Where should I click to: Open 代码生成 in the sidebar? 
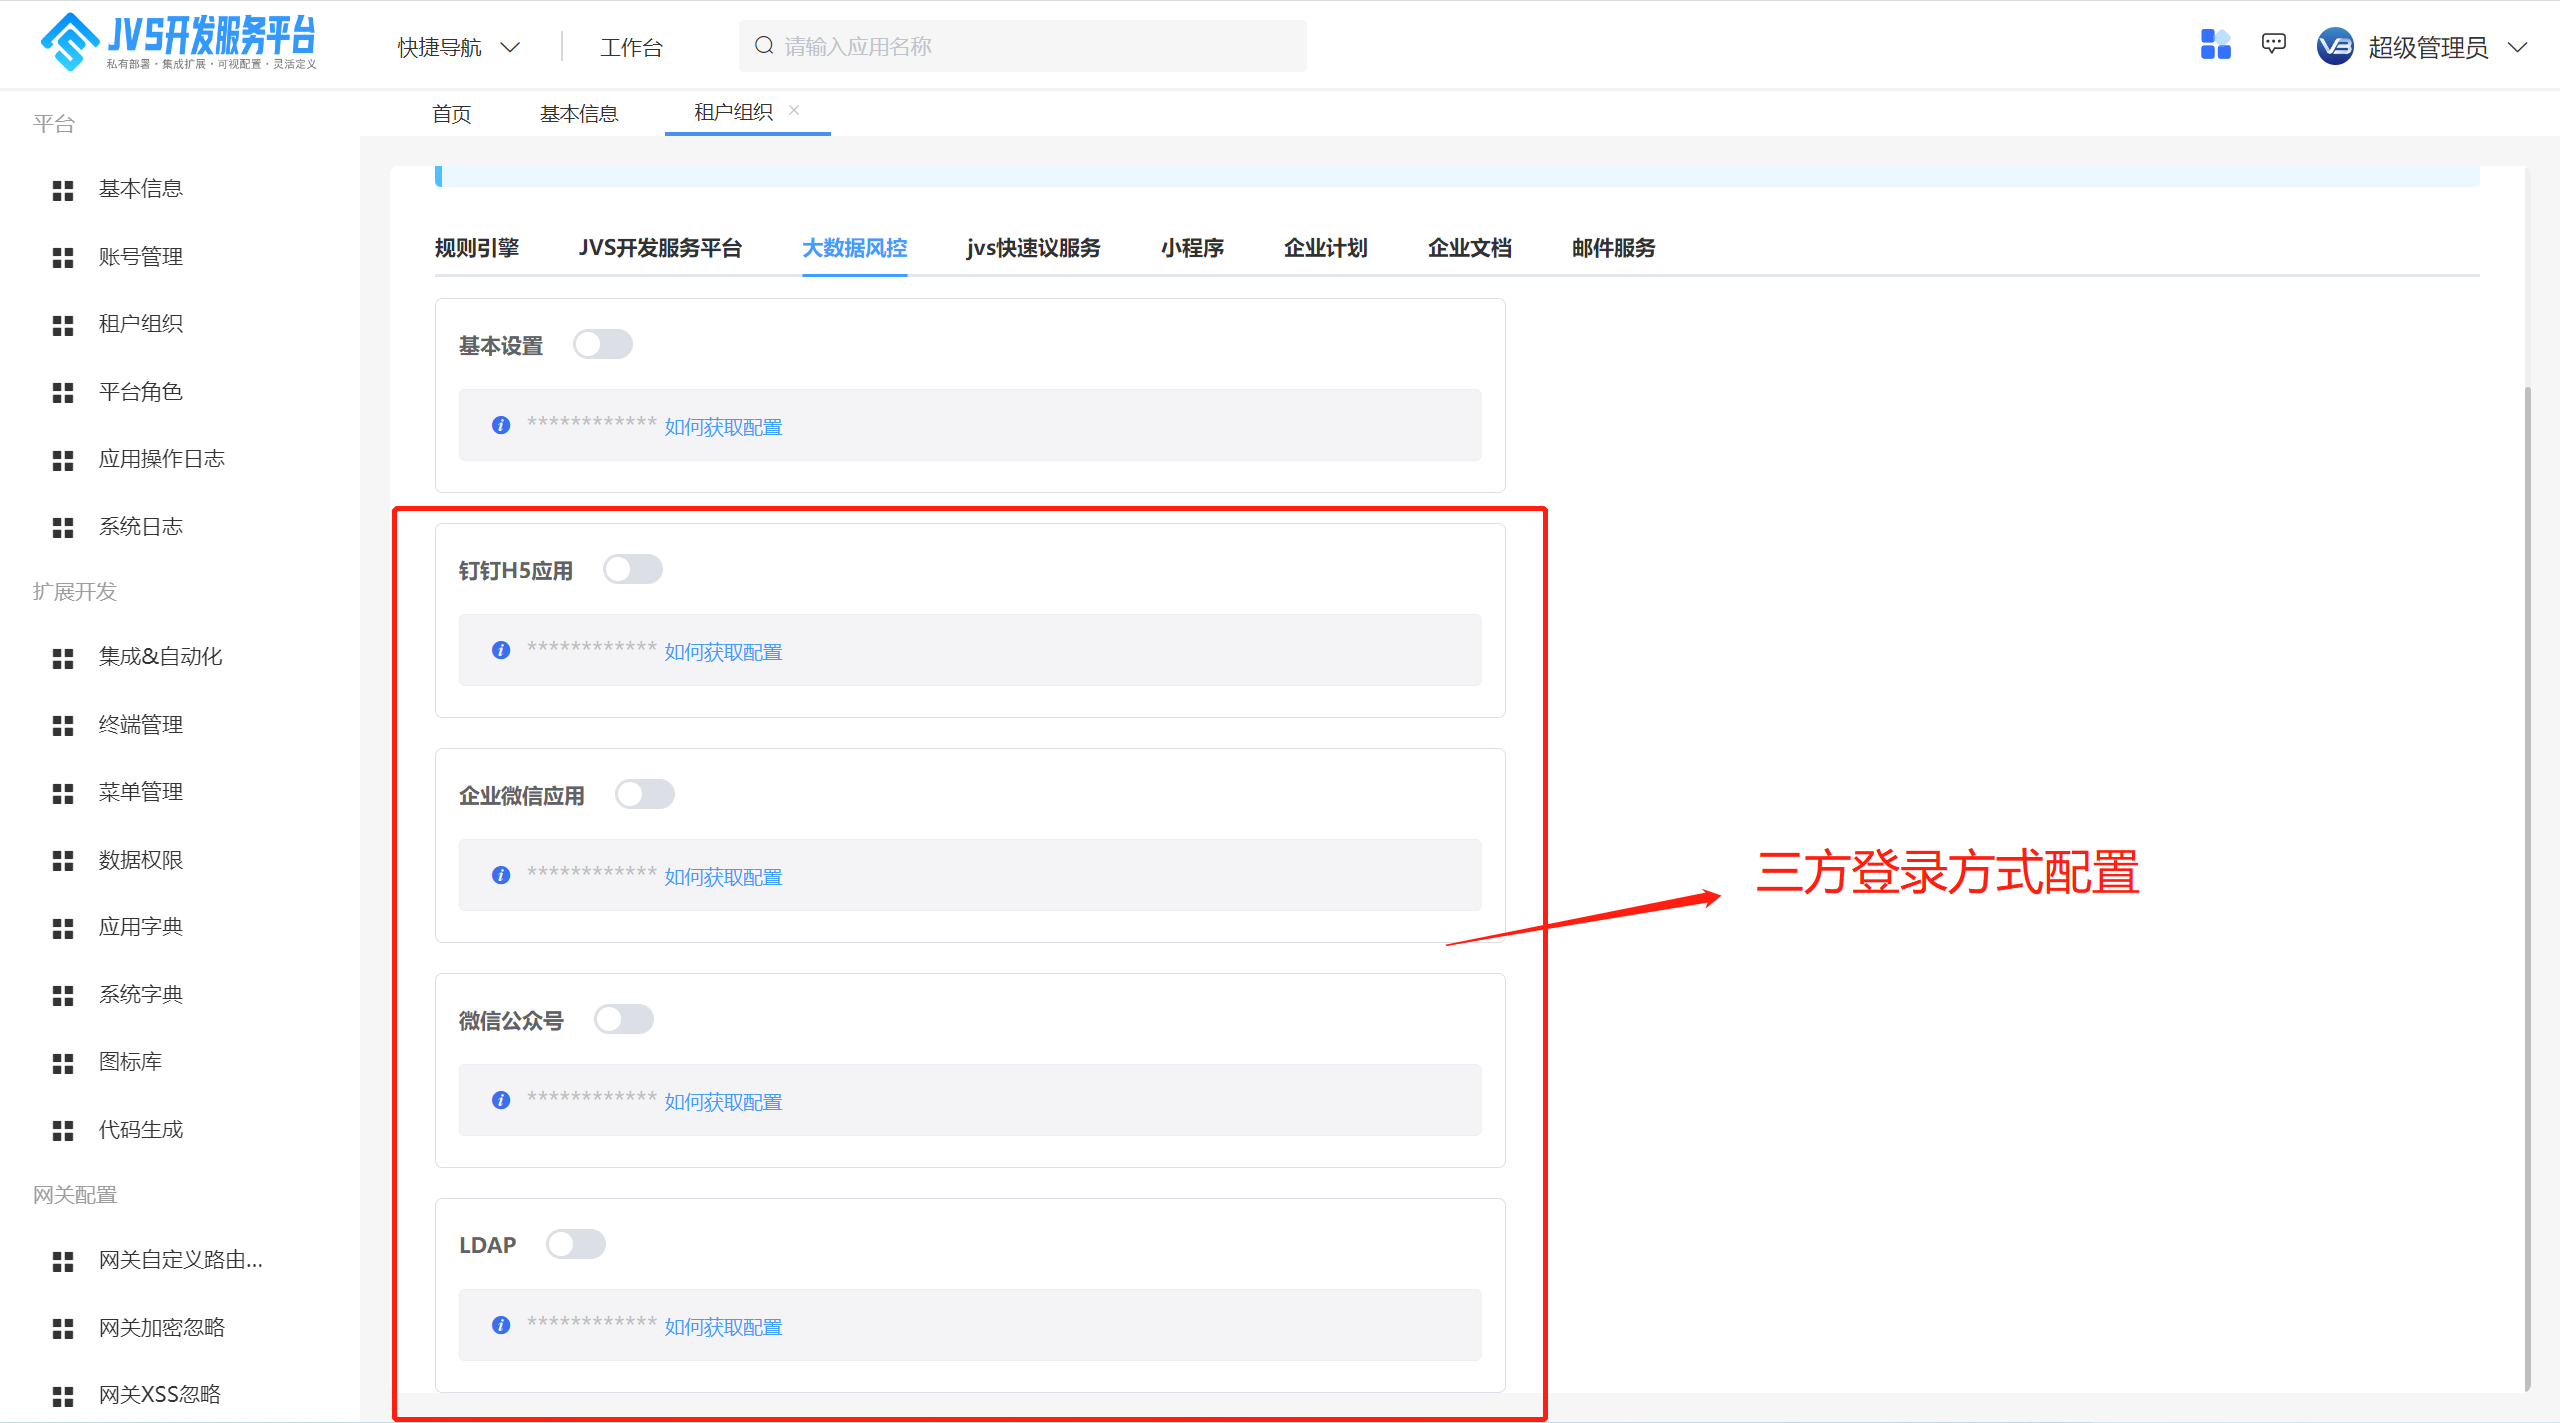click(140, 1130)
